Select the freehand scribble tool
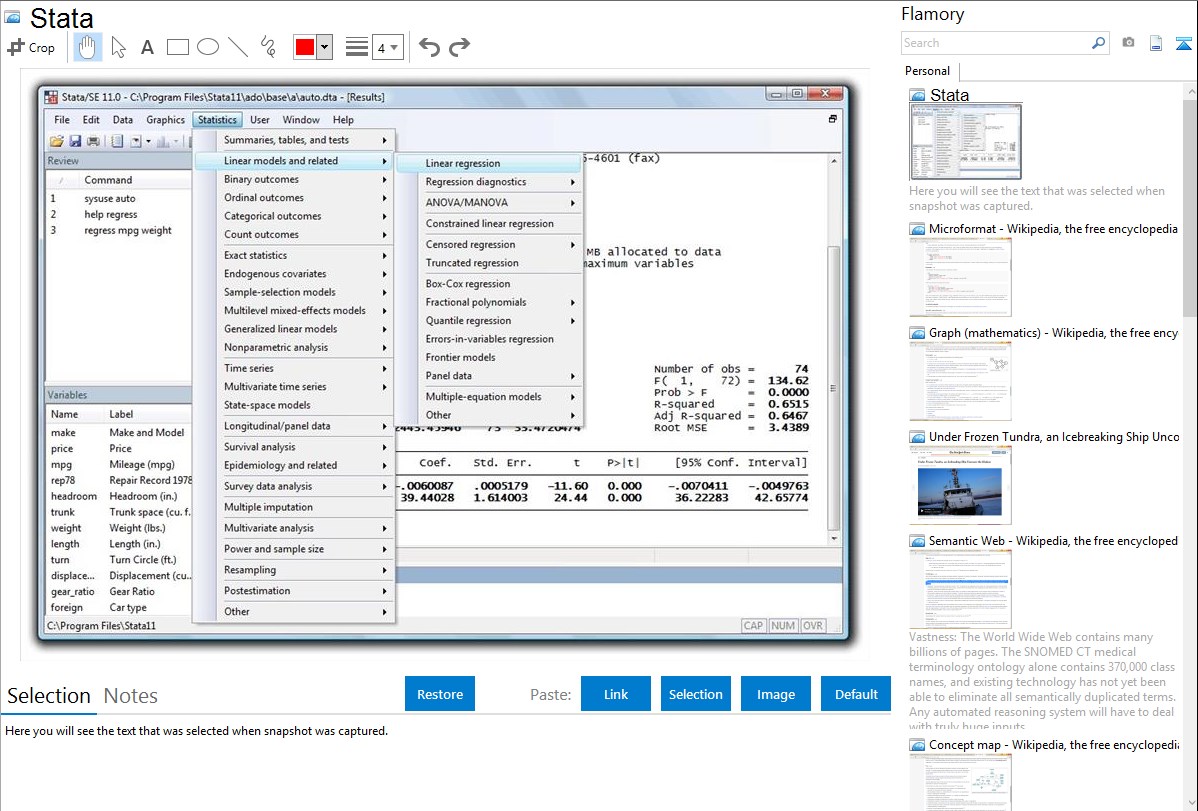This screenshot has width=1198, height=811. click(x=267, y=47)
